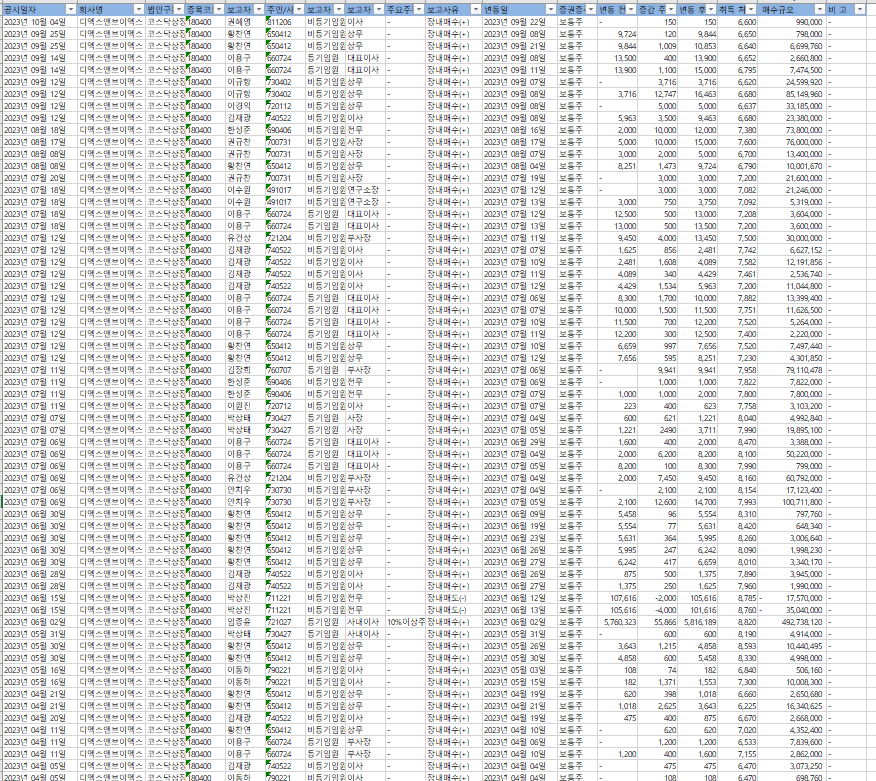The width and height of the screenshot is (876, 781).
Task: Open the 공시일자 column filter dropdown
Action: pos(70,9)
